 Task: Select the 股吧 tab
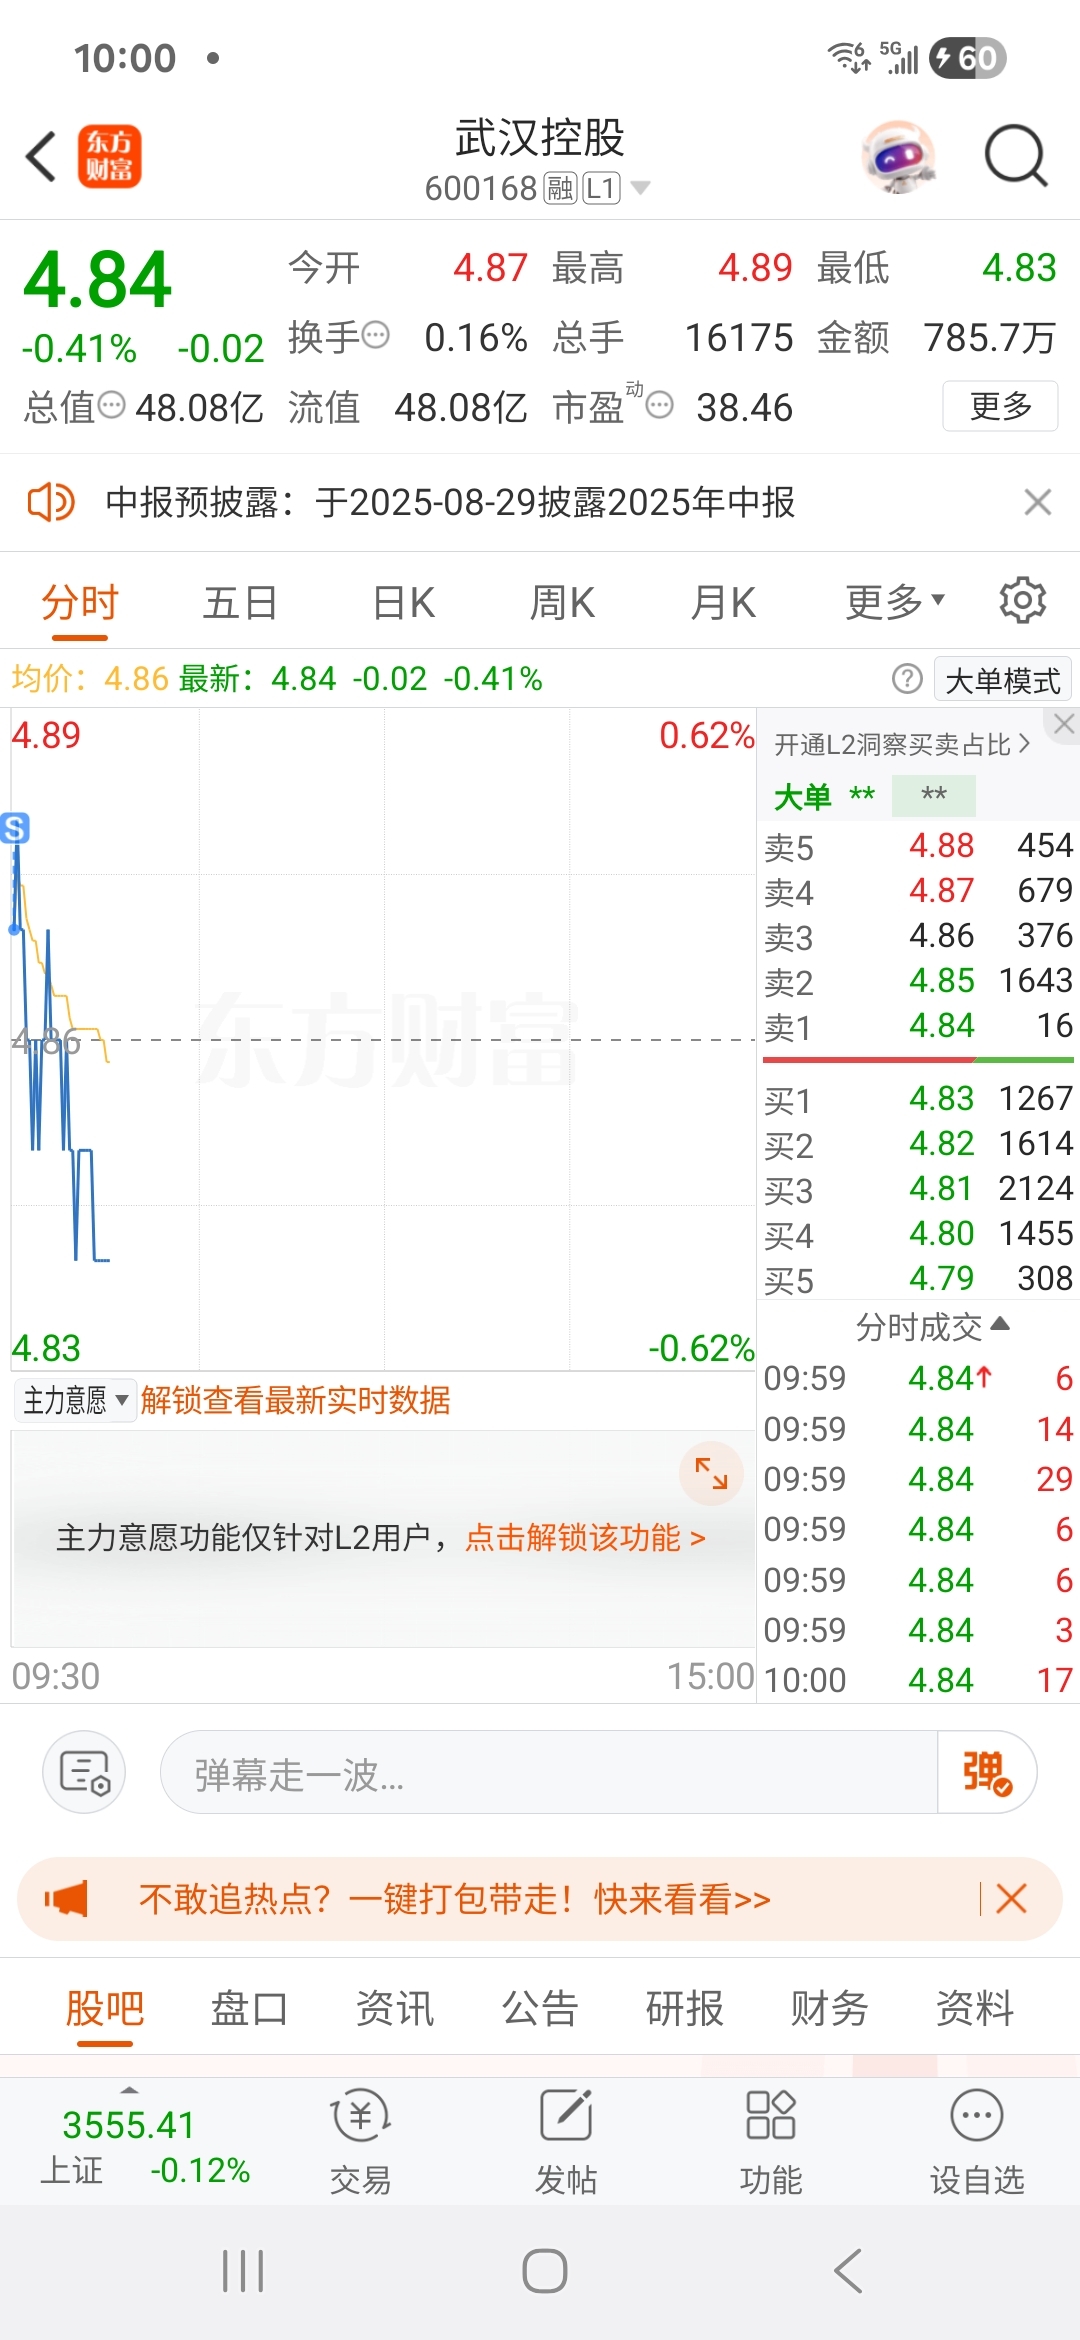pyautogui.click(x=105, y=2008)
